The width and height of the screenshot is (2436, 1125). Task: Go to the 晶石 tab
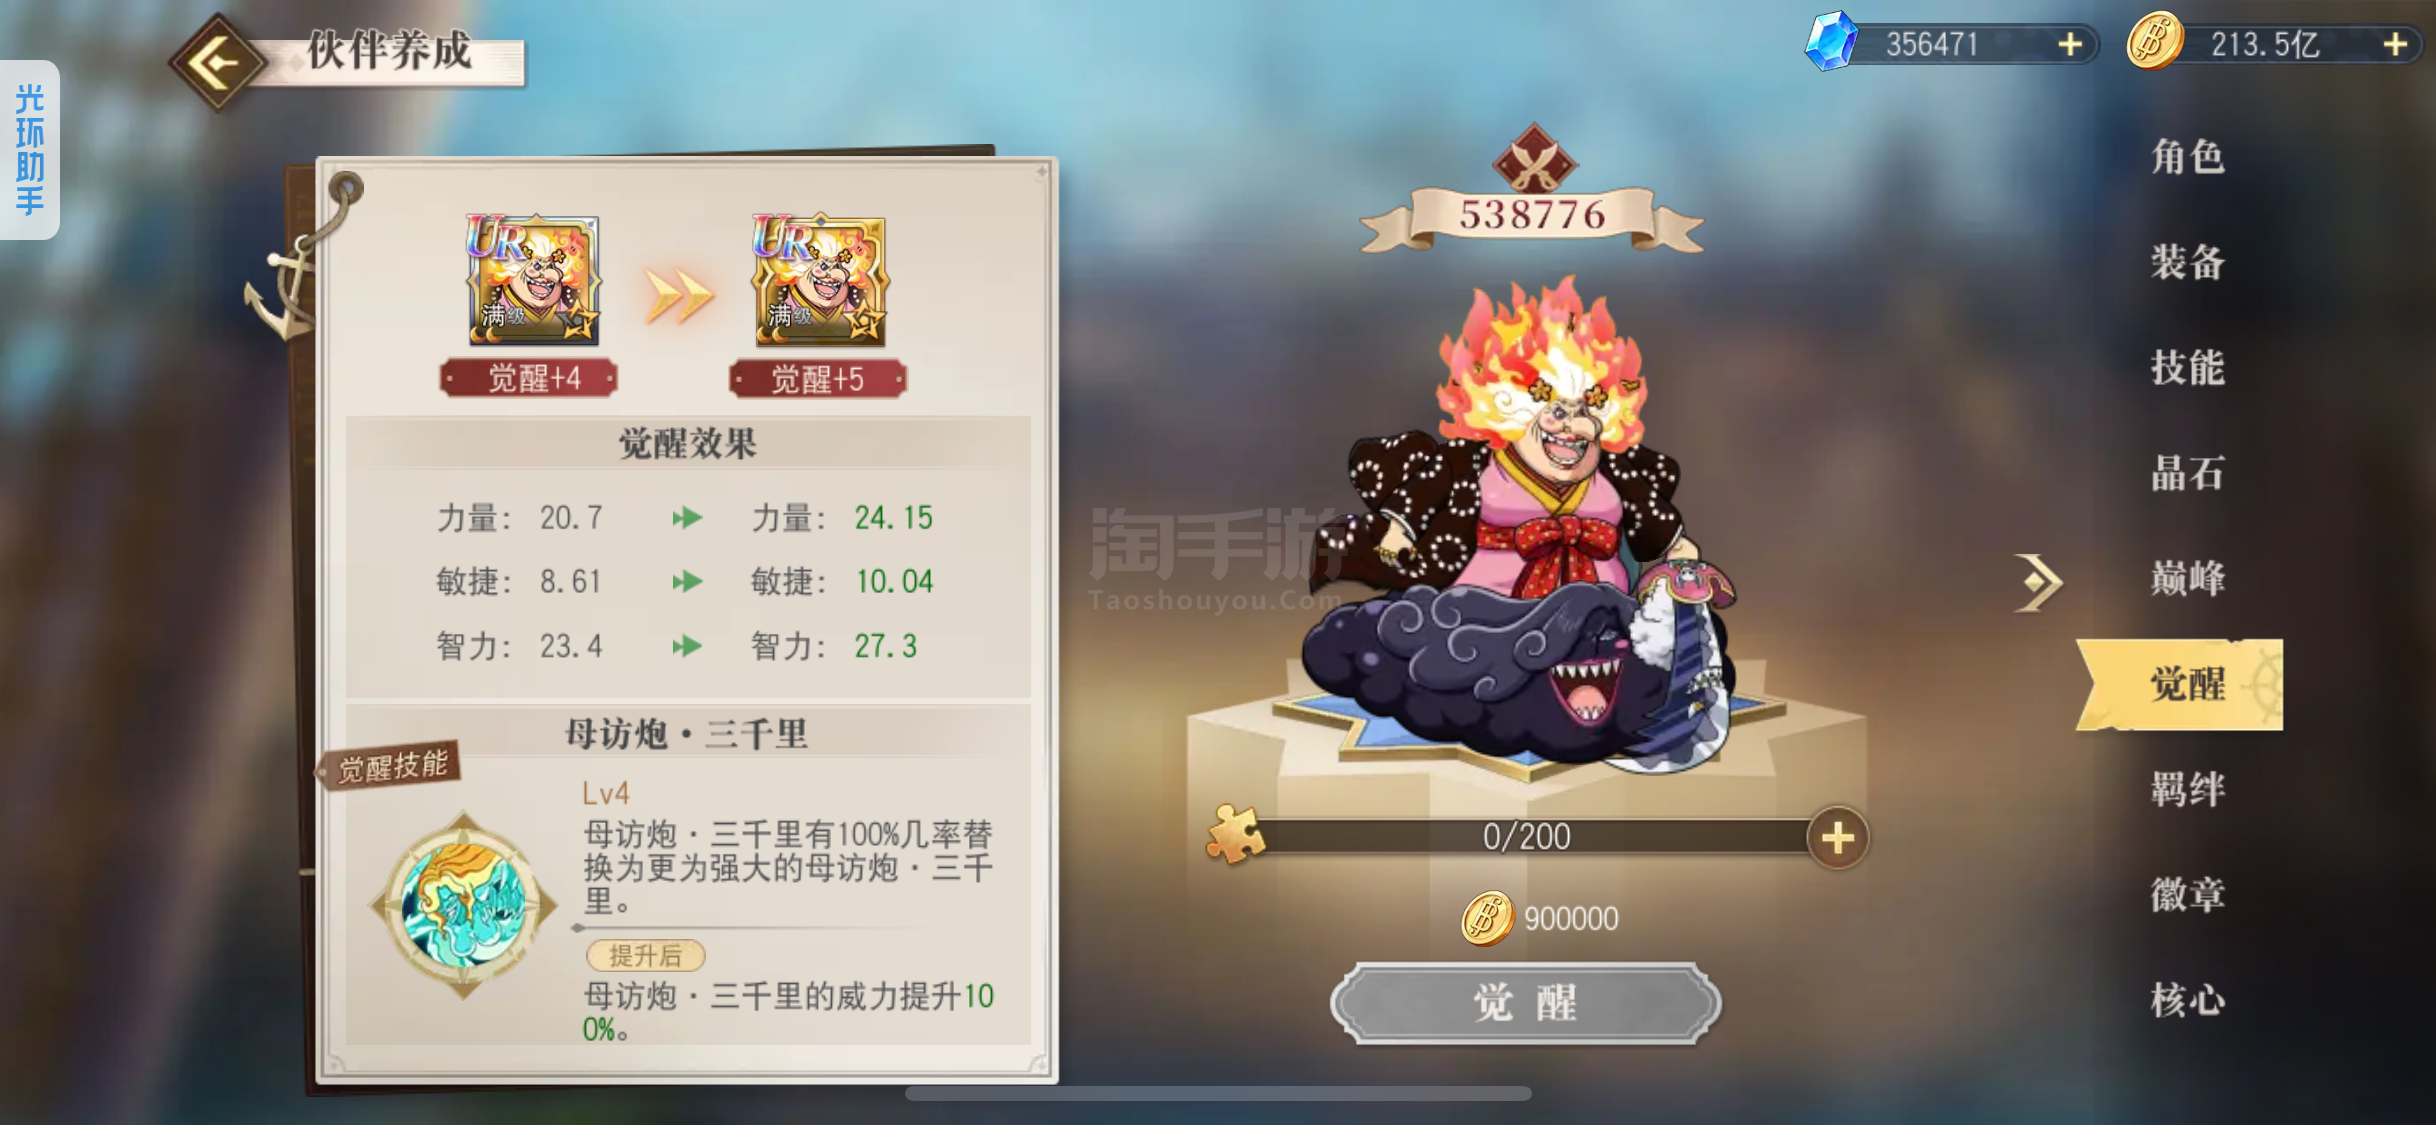pyautogui.click(x=2187, y=473)
